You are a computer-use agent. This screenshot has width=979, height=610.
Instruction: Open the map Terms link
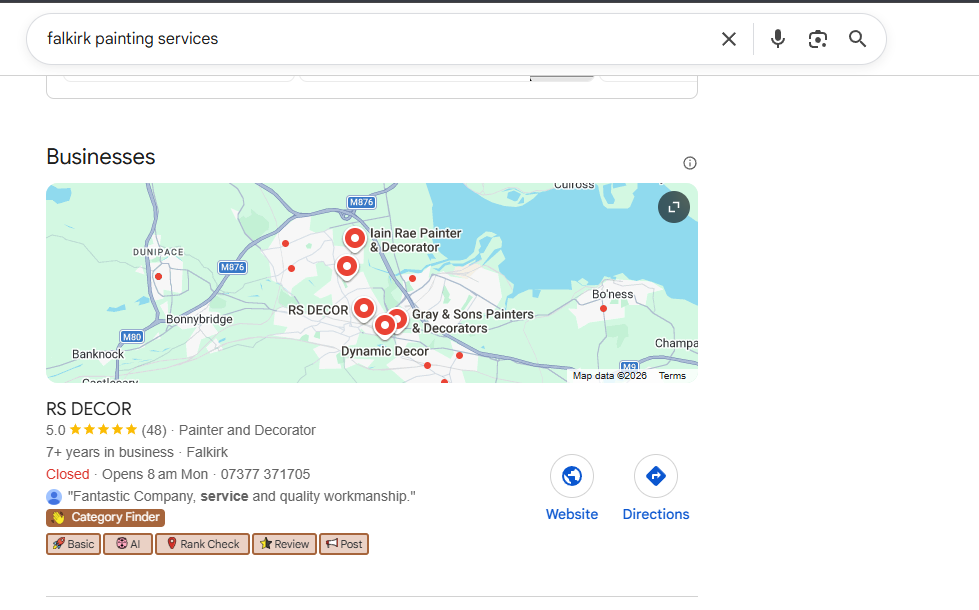click(x=672, y=376)
